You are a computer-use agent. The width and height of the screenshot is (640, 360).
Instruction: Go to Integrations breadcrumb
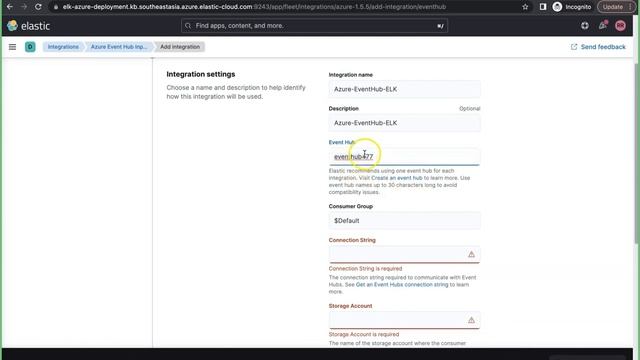[x=63, y=47]
